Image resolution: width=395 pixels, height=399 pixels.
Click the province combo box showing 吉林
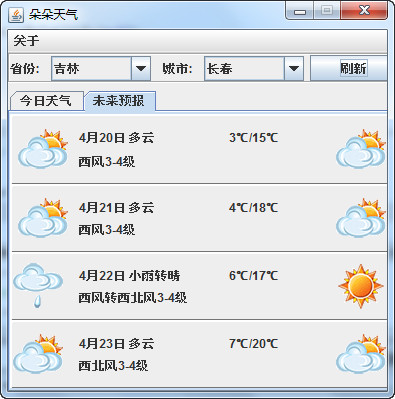[x=101, y=69]
